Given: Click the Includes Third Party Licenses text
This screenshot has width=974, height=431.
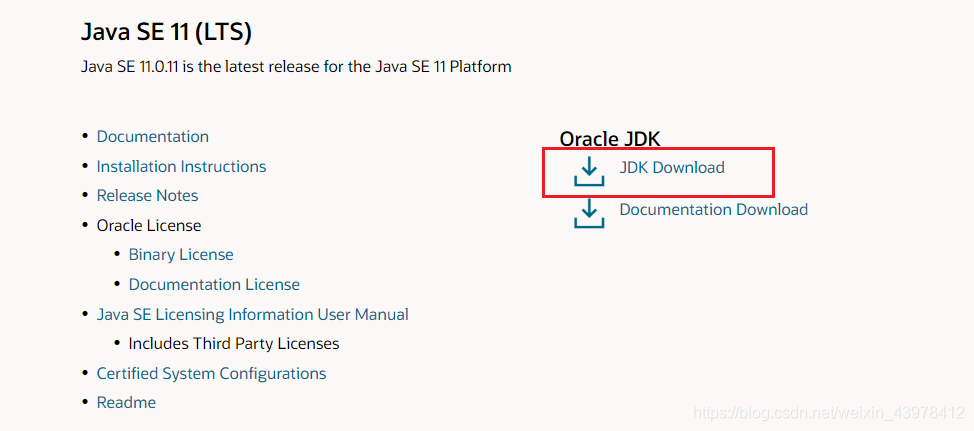Looking at the screenshot, I should 234,343.
